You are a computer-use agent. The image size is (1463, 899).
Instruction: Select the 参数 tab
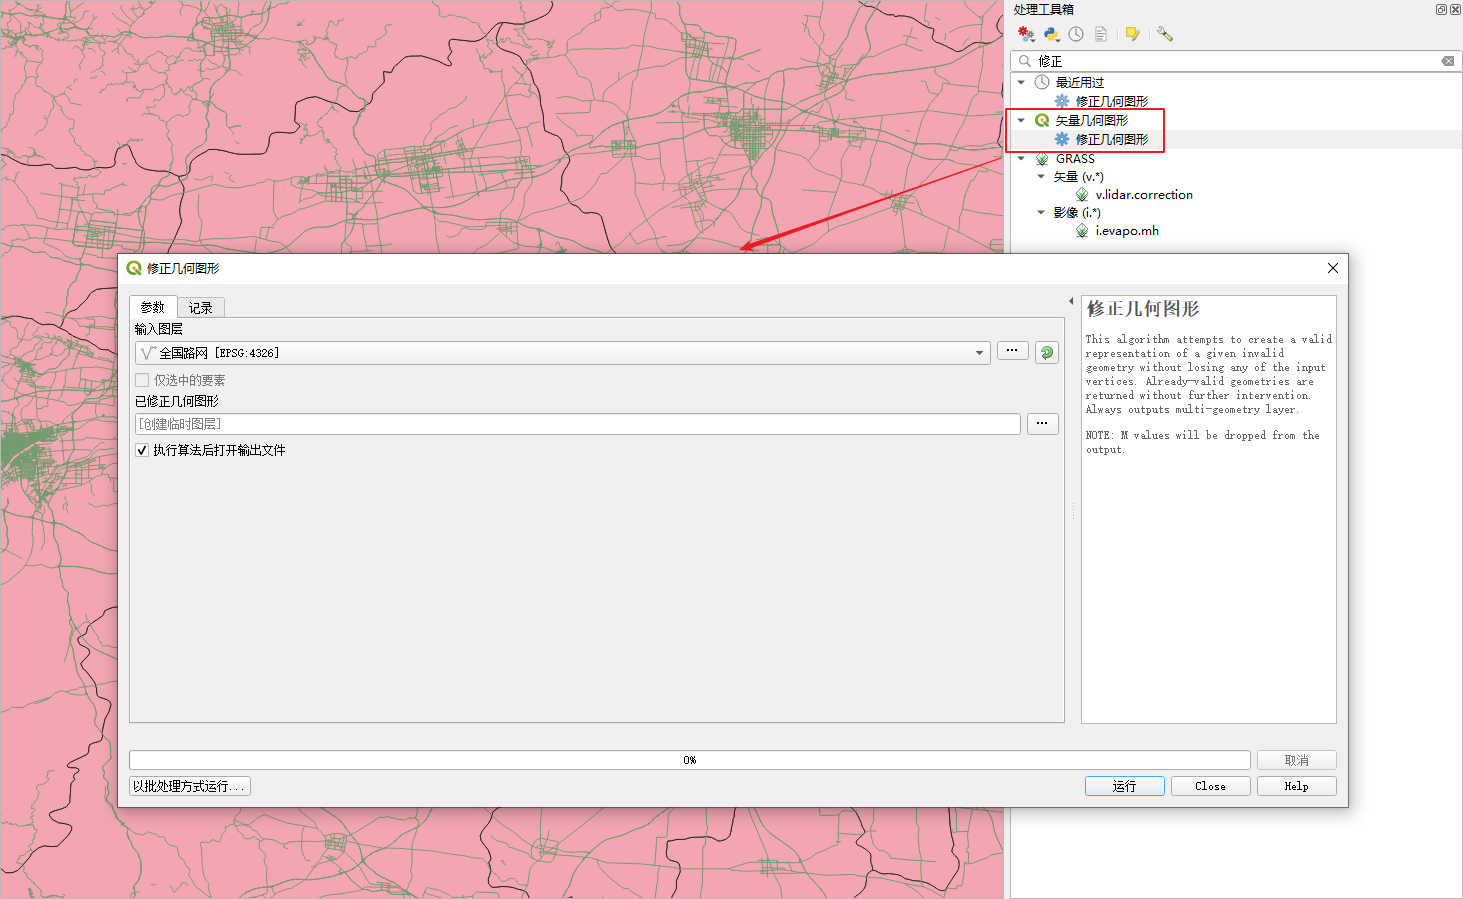point(153,307)
